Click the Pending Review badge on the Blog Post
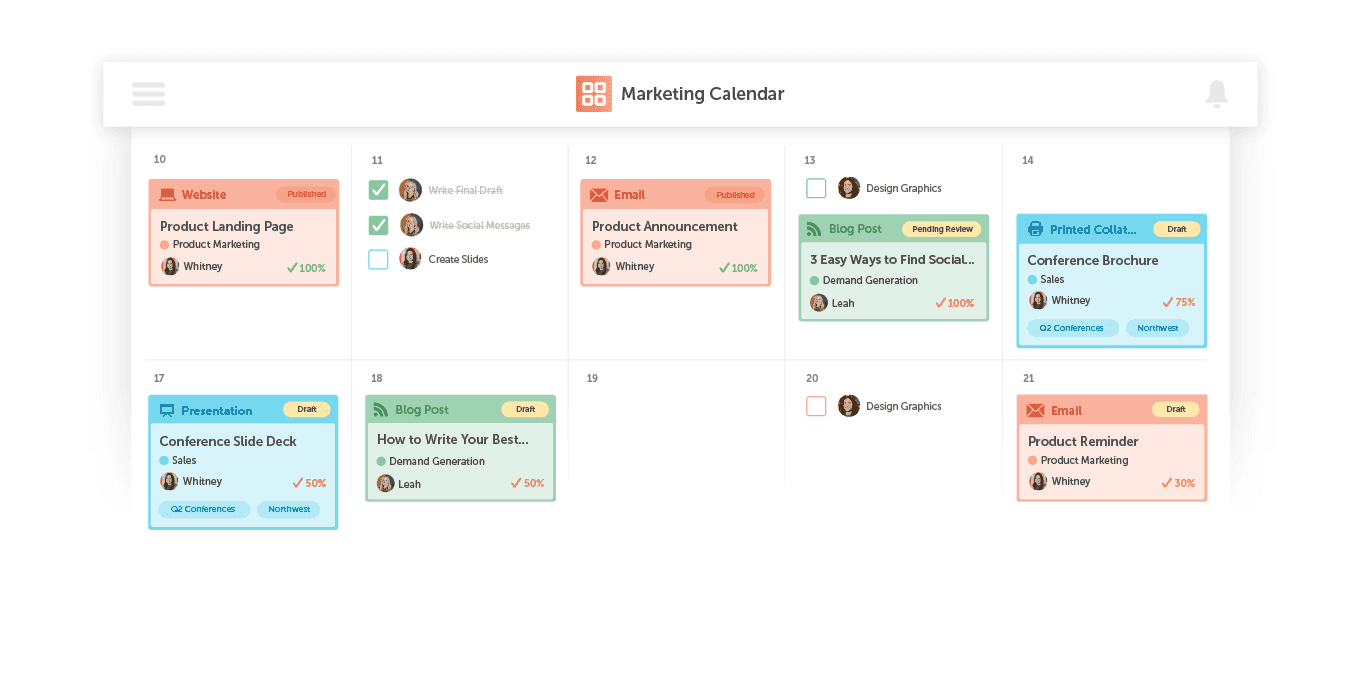This screenshot has height=691, width=1361. (x=942, y=228)
